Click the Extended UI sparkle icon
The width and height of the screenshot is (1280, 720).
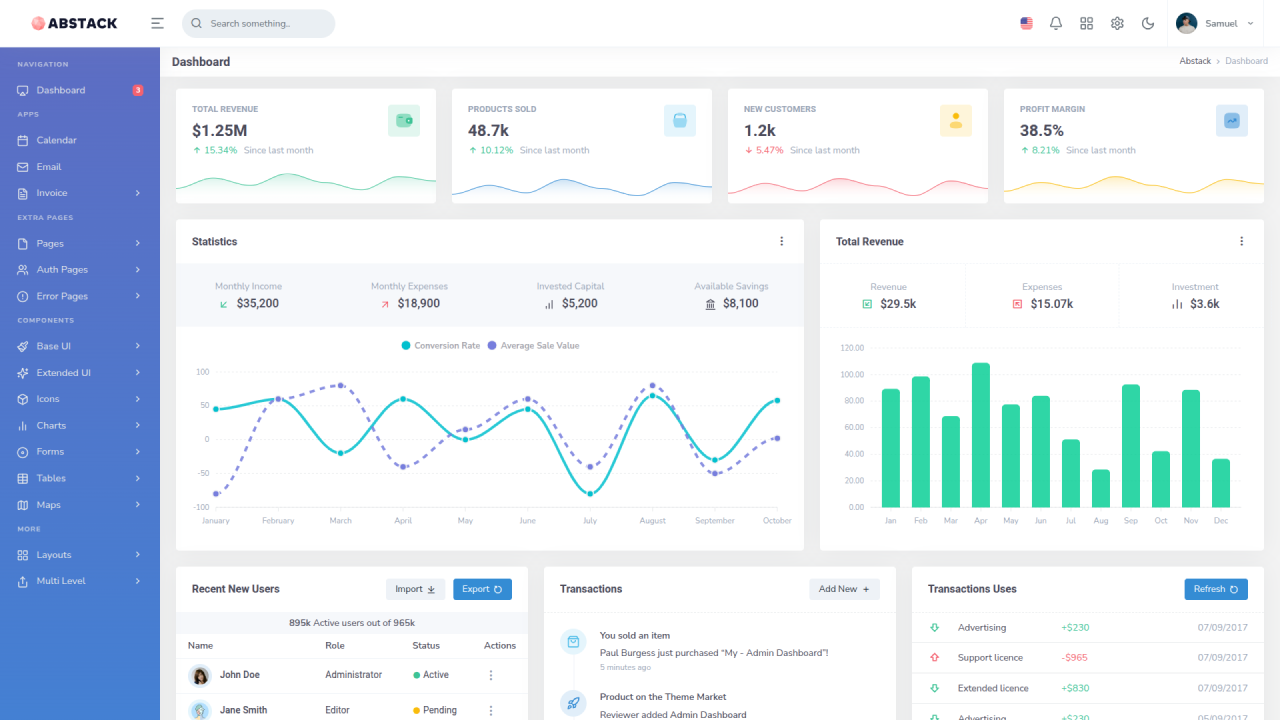pyautogui.click(x=23, y=373)
